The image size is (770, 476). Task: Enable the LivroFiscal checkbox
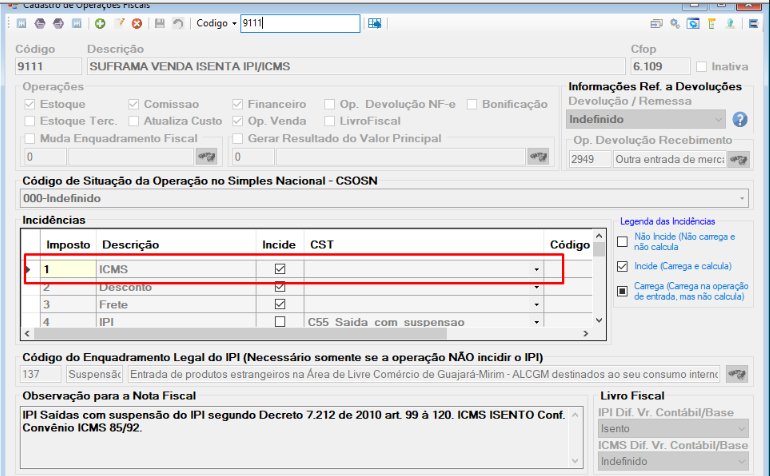(330, 121)
